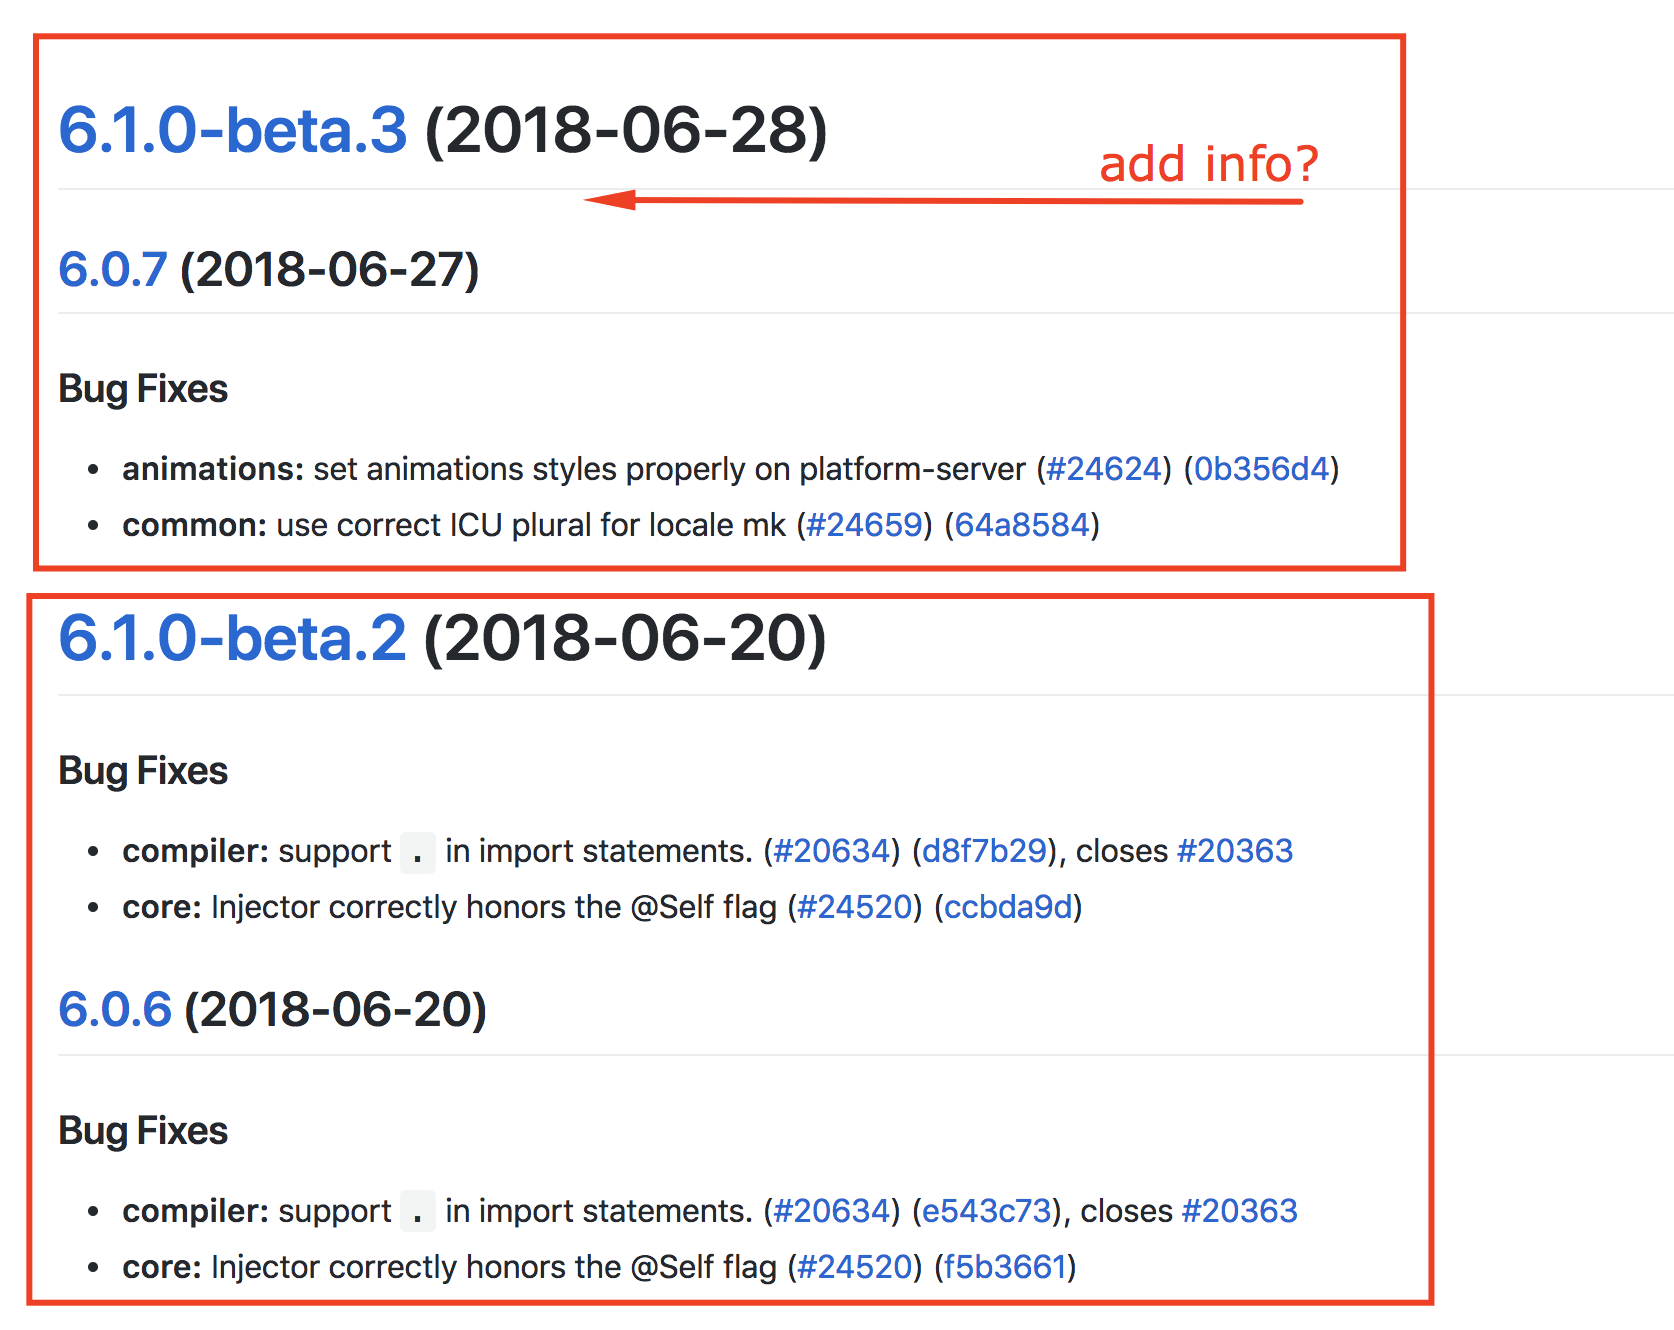Open PR #24520 under 6.0.6
1674x1330 pixels.
851,1266
